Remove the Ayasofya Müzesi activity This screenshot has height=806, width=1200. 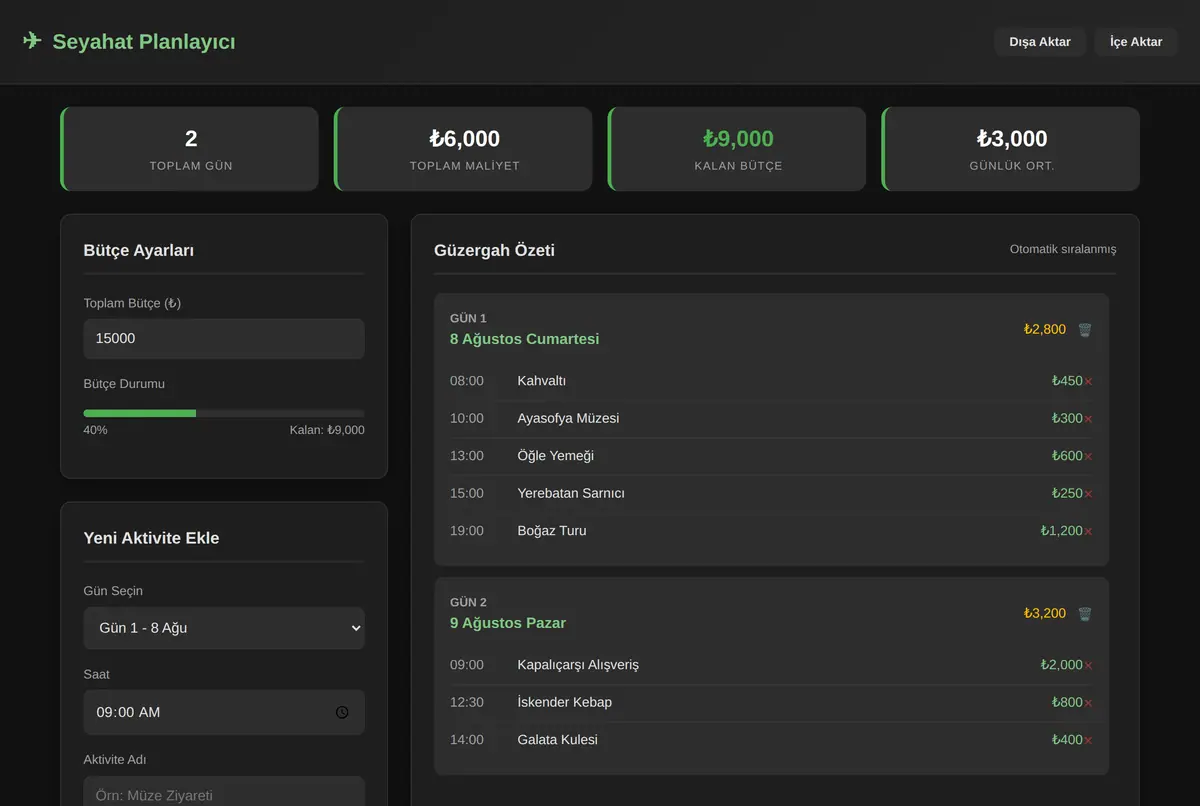tap(1088, 419)
